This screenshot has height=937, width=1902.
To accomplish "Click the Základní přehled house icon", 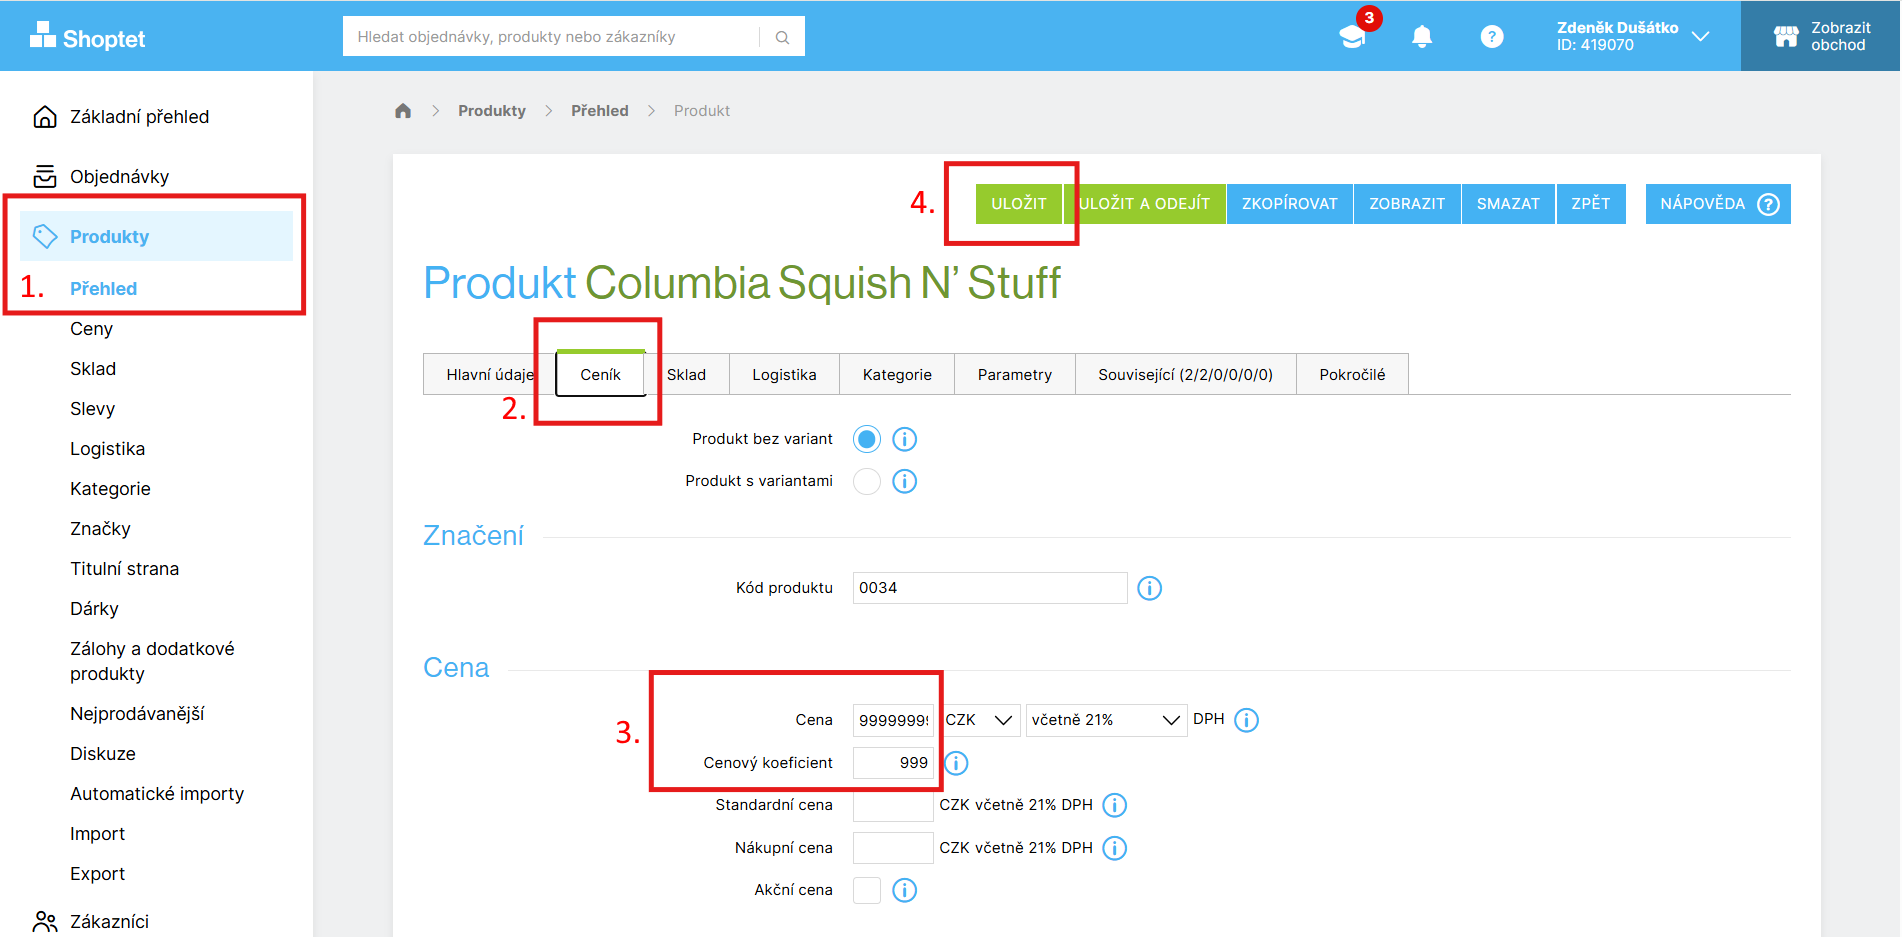I will pos(45,117).
